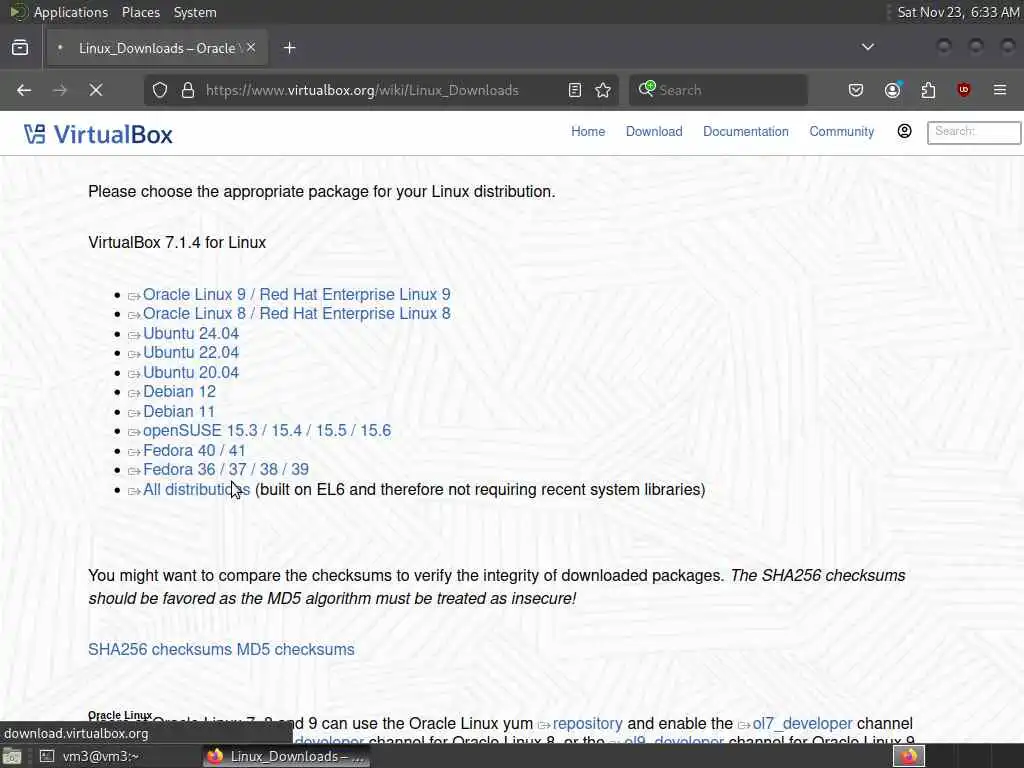Click the tracking protection shield icon
Viewport: 1024px width, 768px height.
[x=160, y=90]
